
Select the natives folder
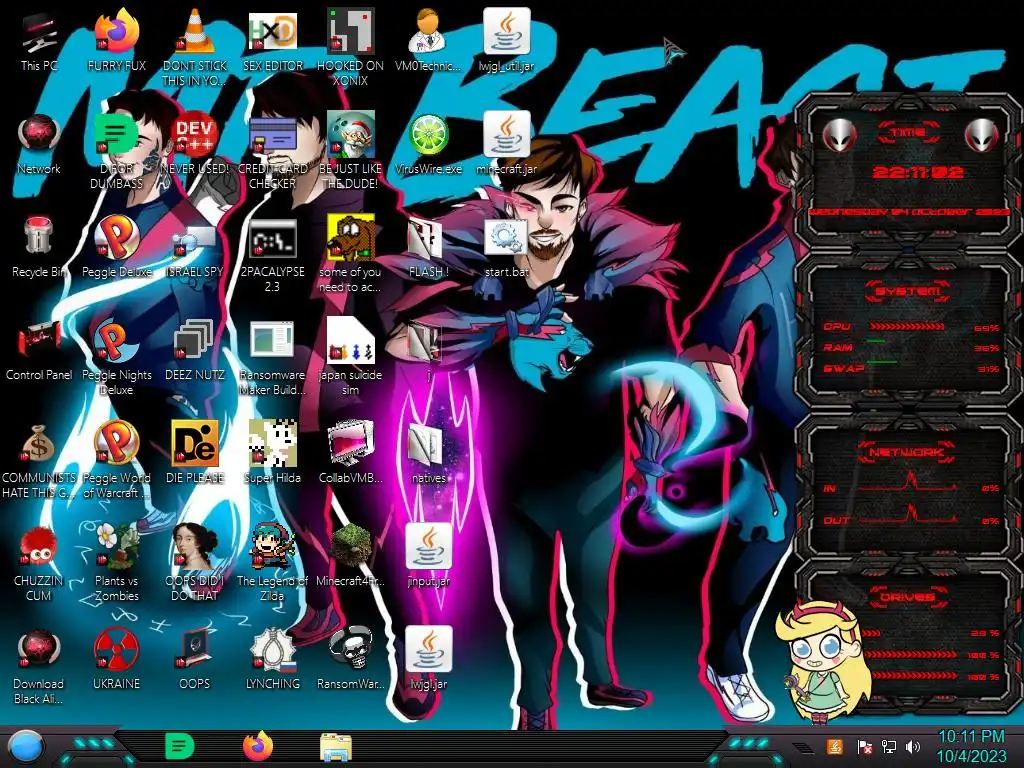426,445
